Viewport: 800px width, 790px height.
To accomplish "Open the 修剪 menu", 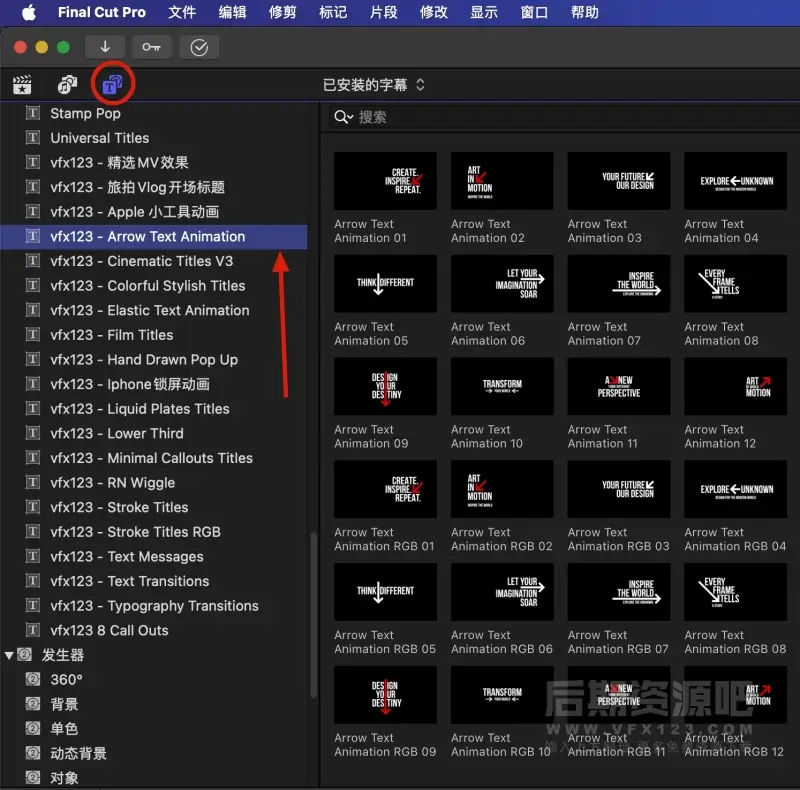I will click(x=283, y=12).
